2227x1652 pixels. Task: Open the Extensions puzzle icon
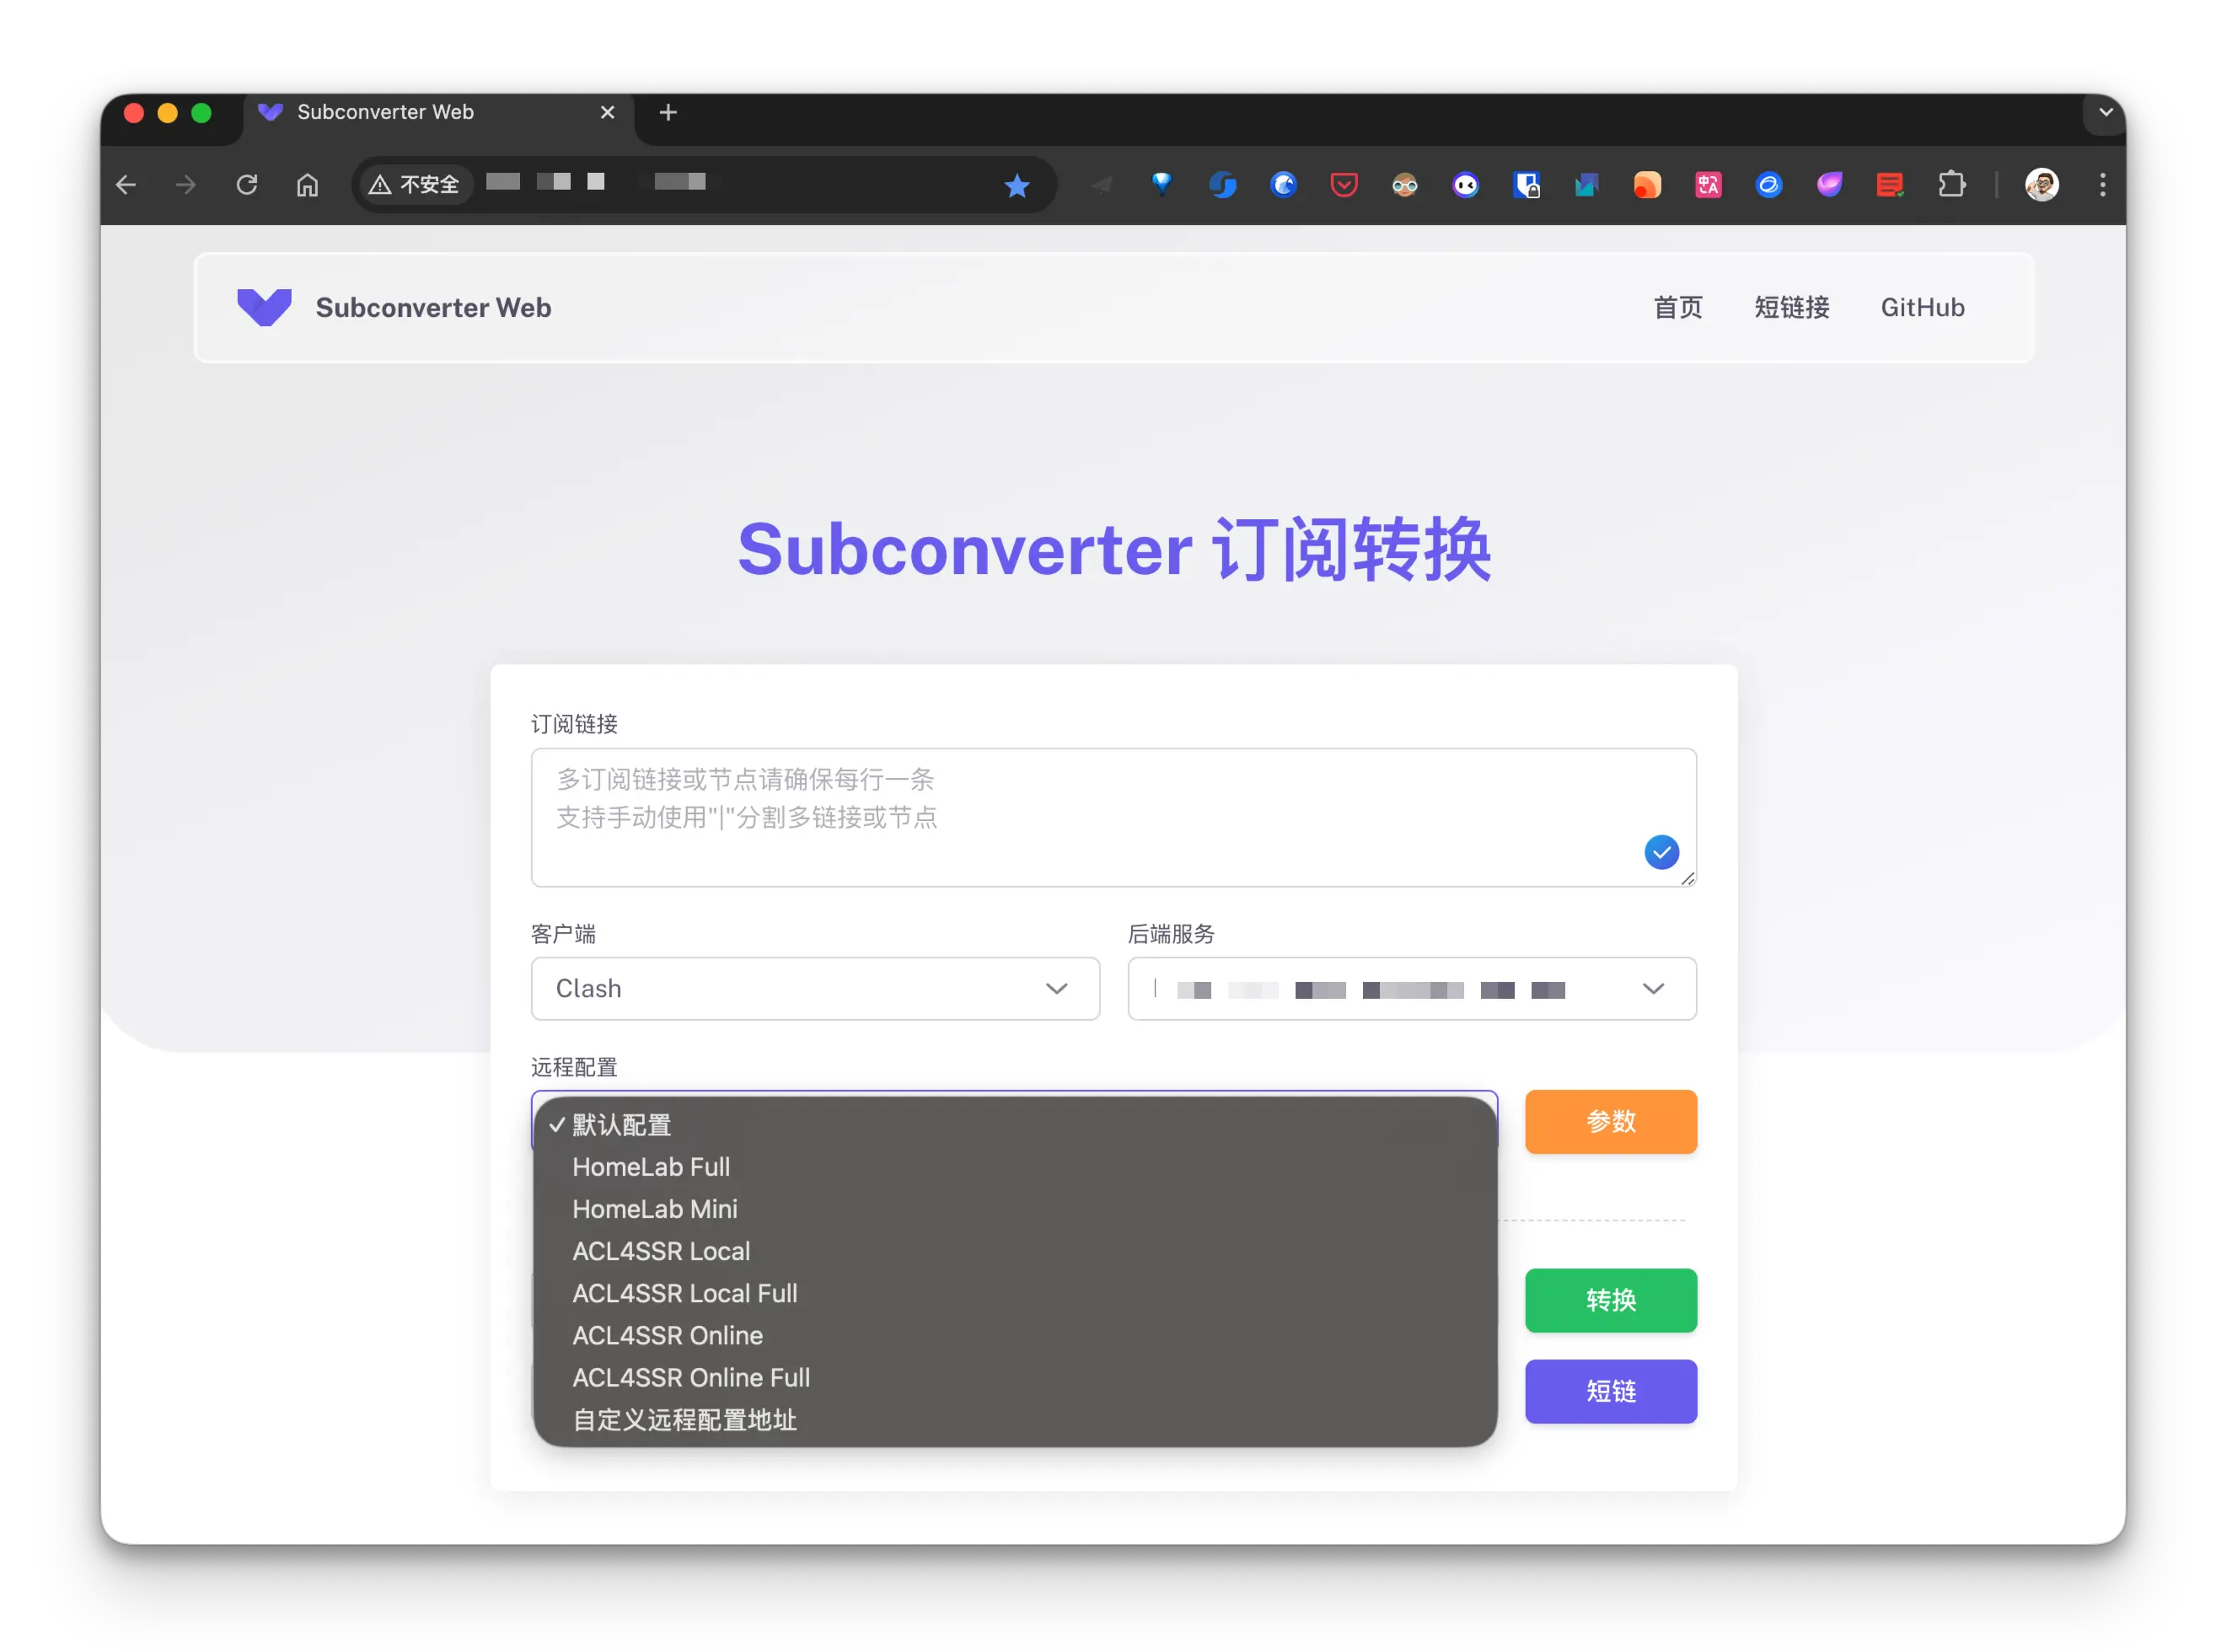1951,185
